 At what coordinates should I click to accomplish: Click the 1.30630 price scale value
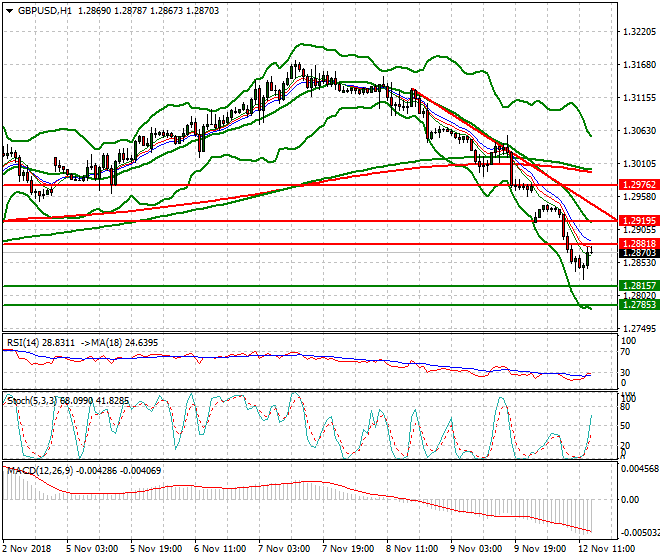[639, 131]
